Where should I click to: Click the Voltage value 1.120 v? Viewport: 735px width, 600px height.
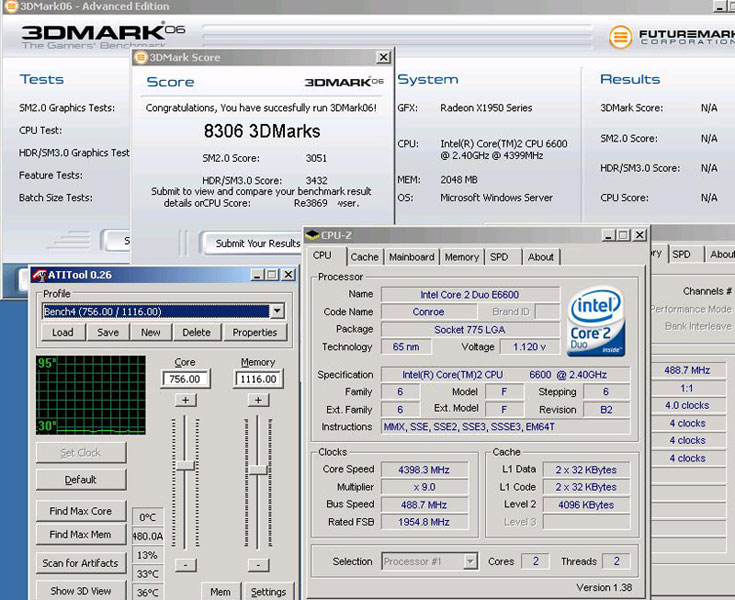529,347
